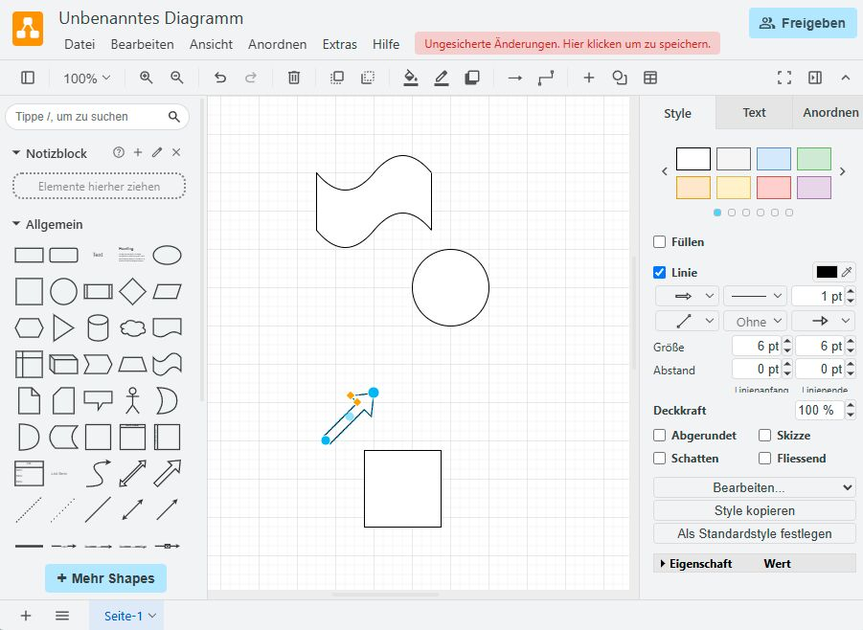Click the Style kopieren button
863x630 pixels.
[753, 510]
